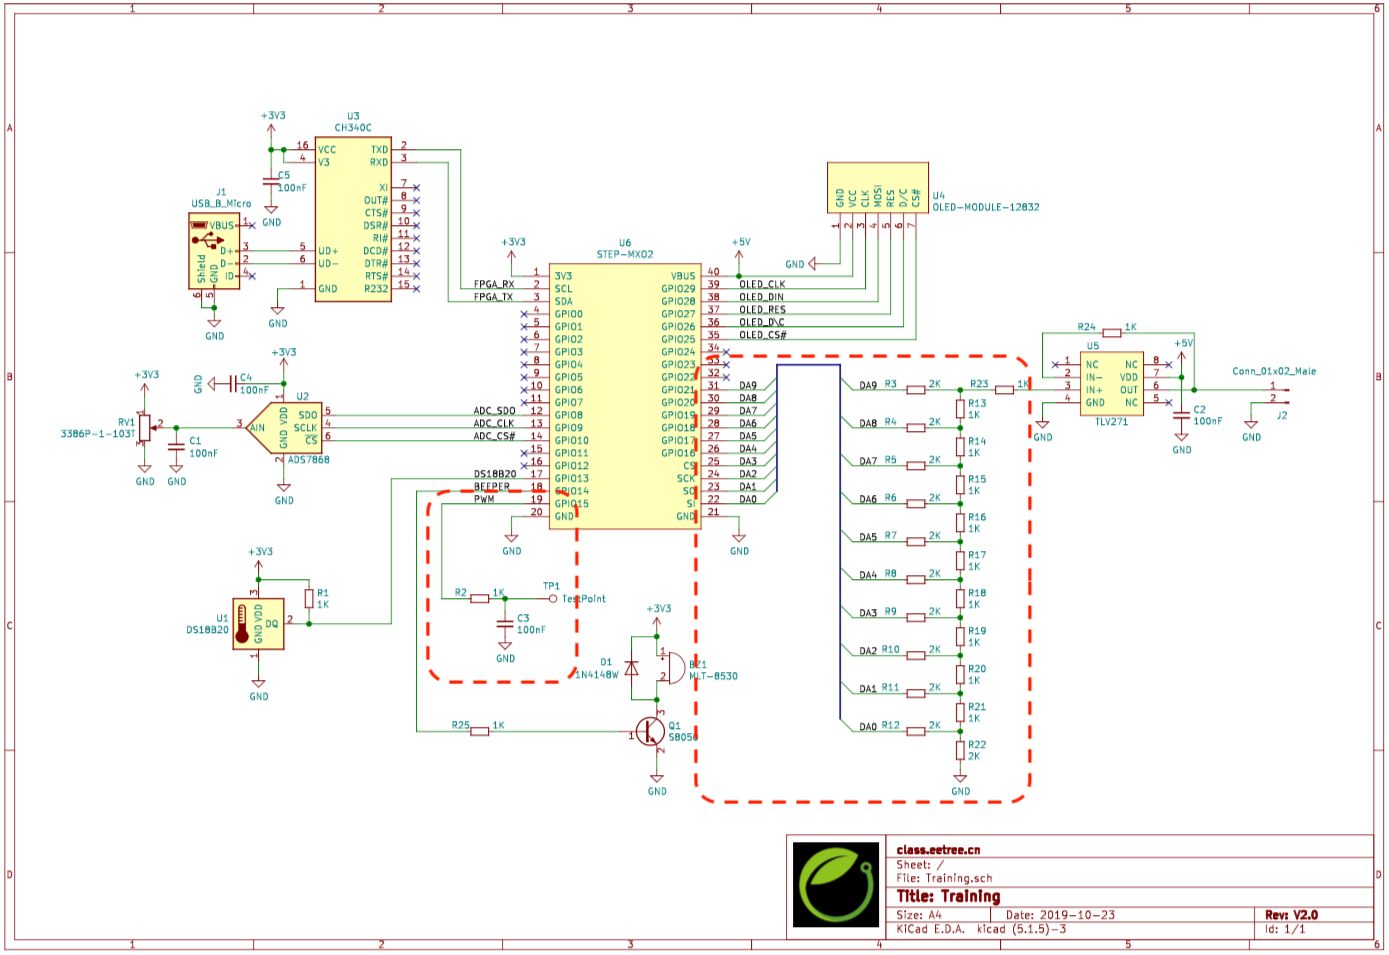The image size is (1389, 955).
Task: Select the GND symbol under Q1
Action: click(x=657, y=784)
